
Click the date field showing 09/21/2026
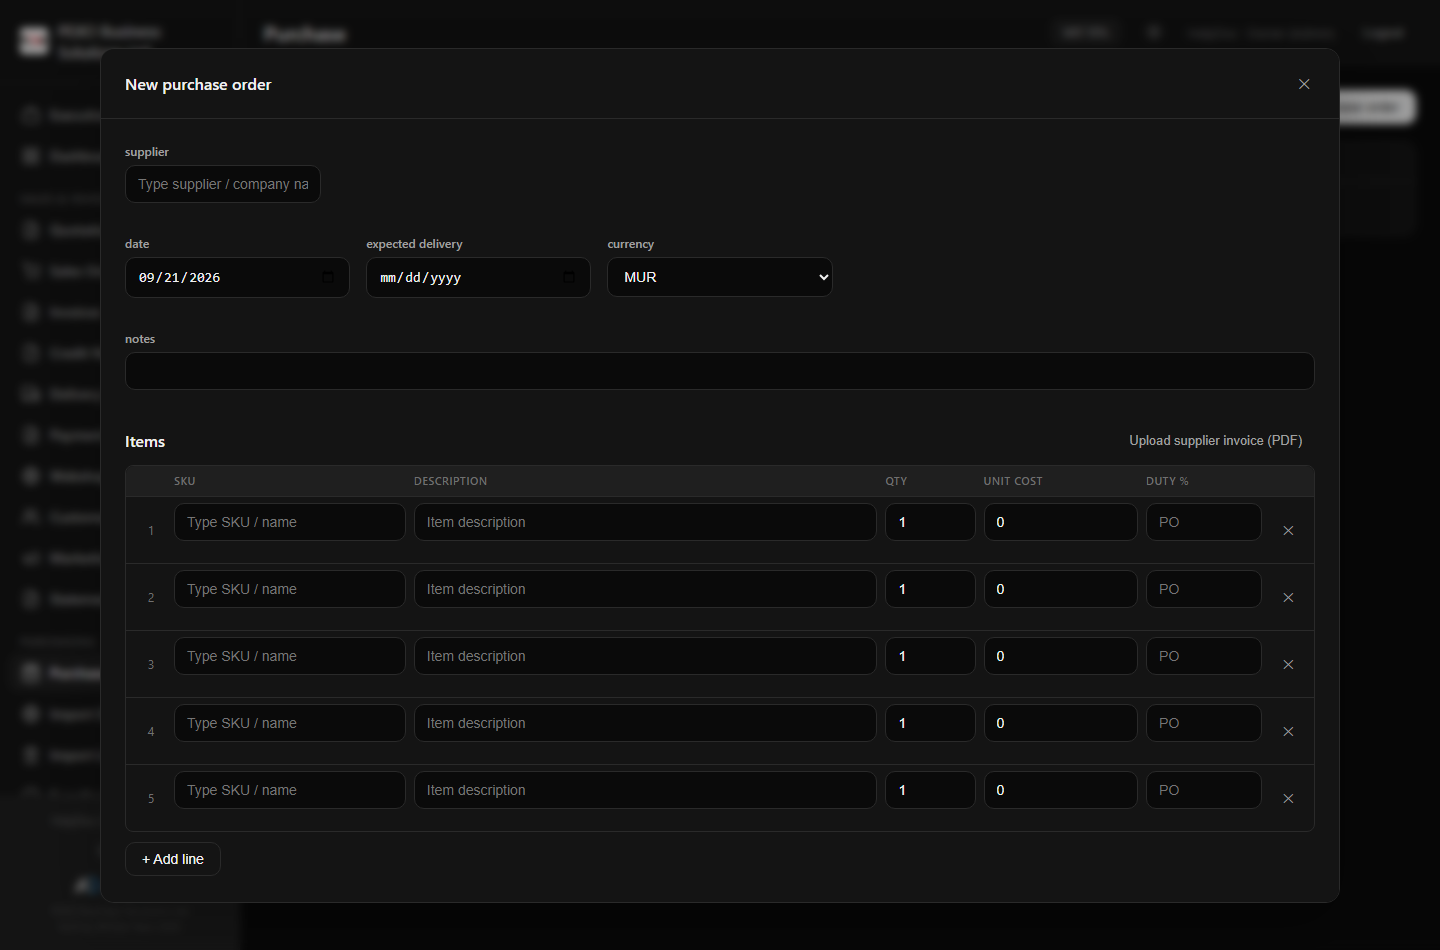tap(237, 277)
